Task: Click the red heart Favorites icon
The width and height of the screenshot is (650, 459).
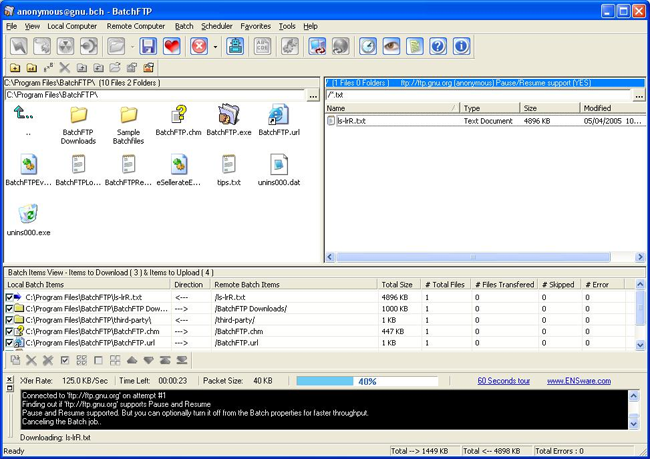Action: pyautogui.click(x=172, y=46)
